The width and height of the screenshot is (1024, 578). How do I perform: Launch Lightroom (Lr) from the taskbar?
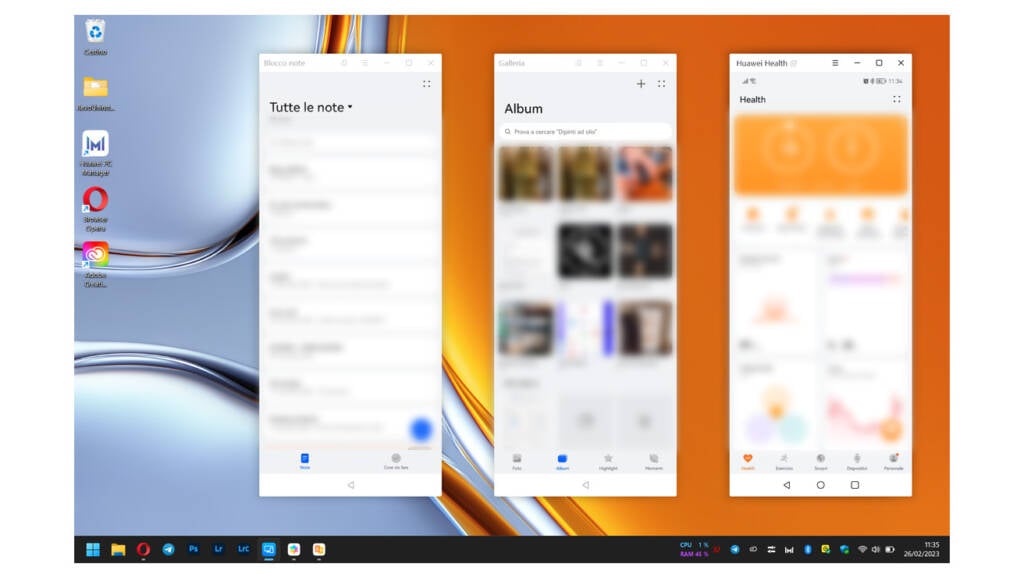tap(218, 549)
